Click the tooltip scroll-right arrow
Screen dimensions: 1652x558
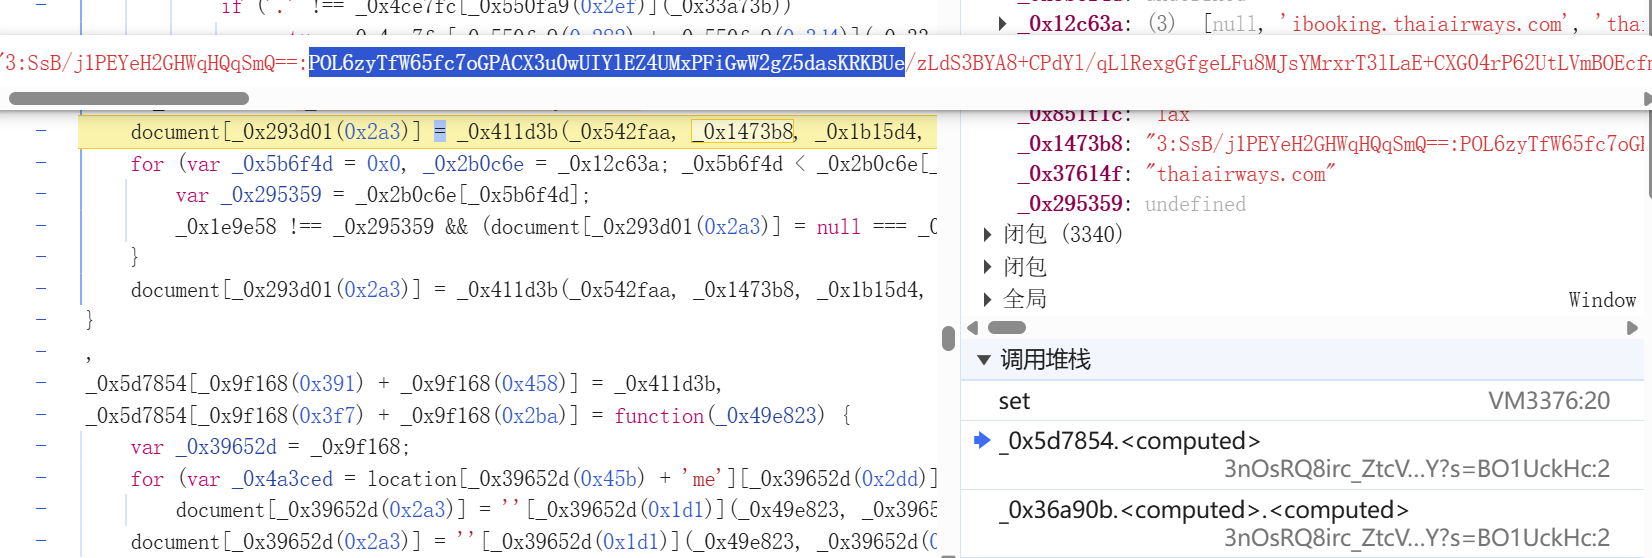tap(1646, 98)
